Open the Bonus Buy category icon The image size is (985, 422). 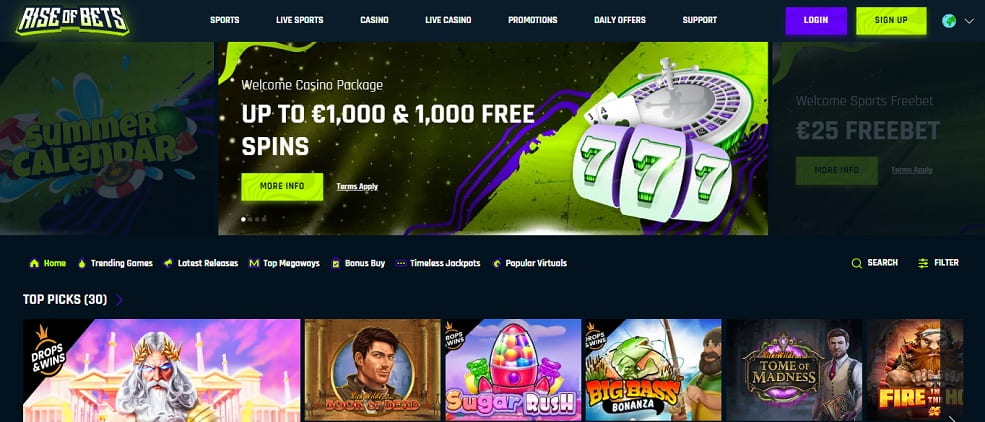pyautogui.click(x=335, y=263)
